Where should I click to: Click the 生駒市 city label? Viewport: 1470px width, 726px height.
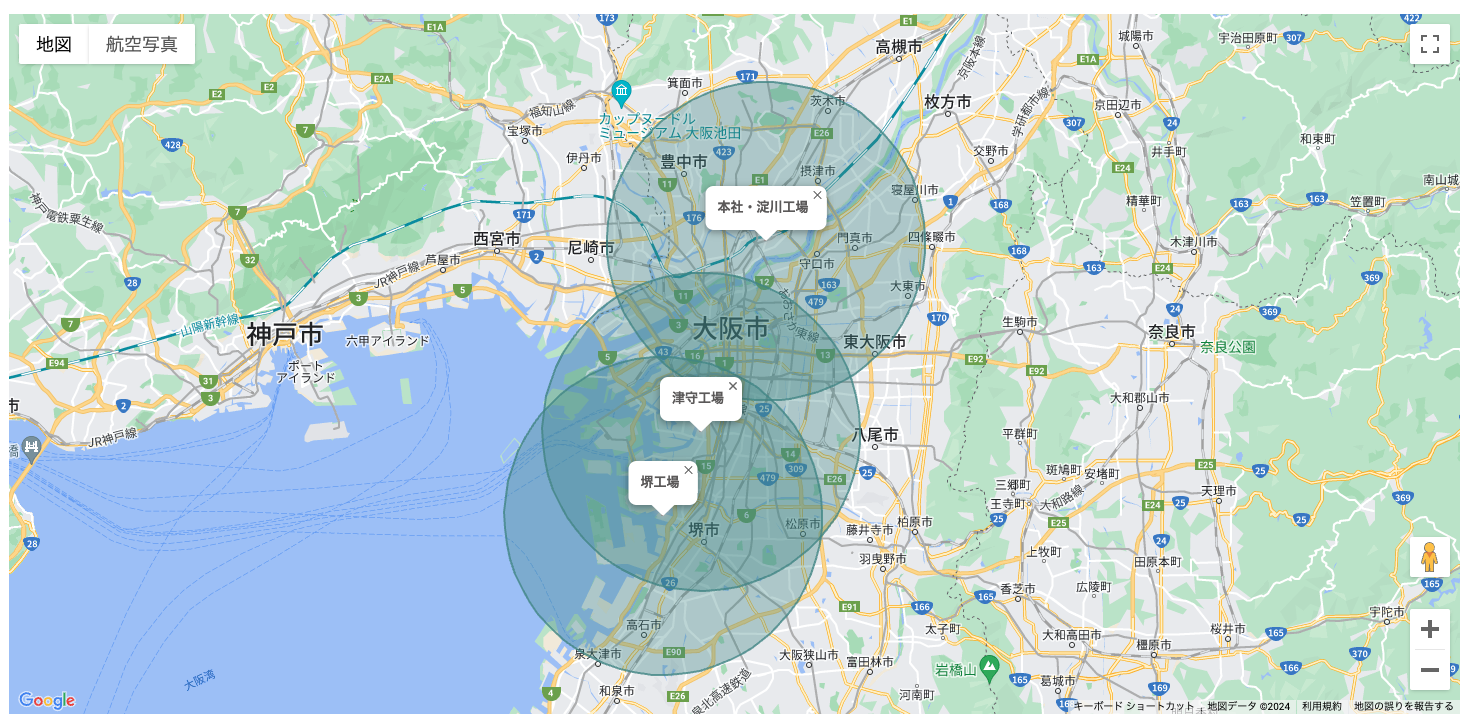click(x=1022, y=322)
